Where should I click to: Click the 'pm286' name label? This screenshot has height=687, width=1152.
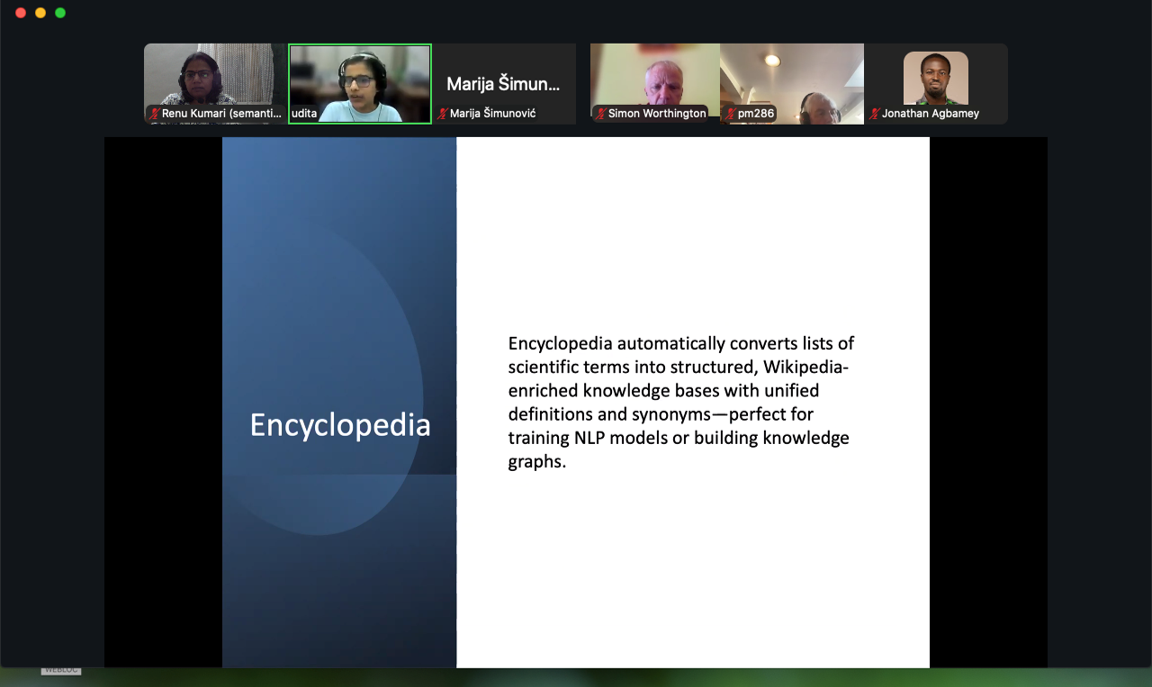[756, 113]
